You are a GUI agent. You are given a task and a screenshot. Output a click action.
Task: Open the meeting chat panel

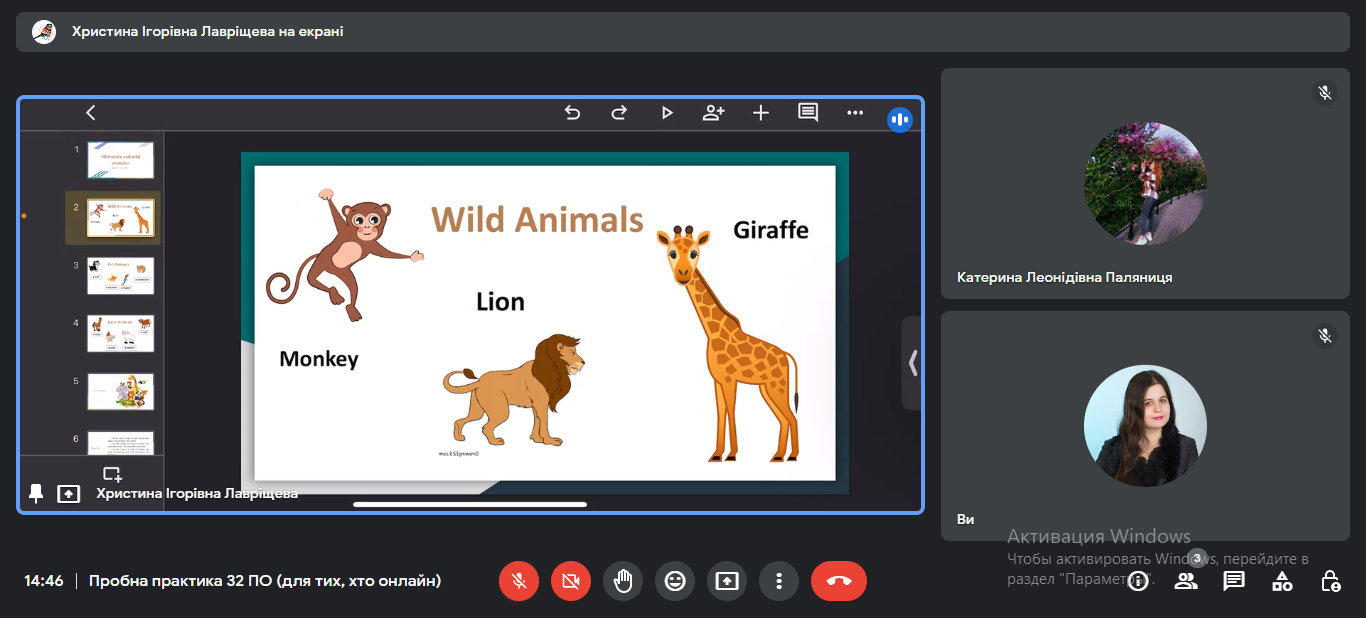pyautogui.click(x=1234, y=581)
